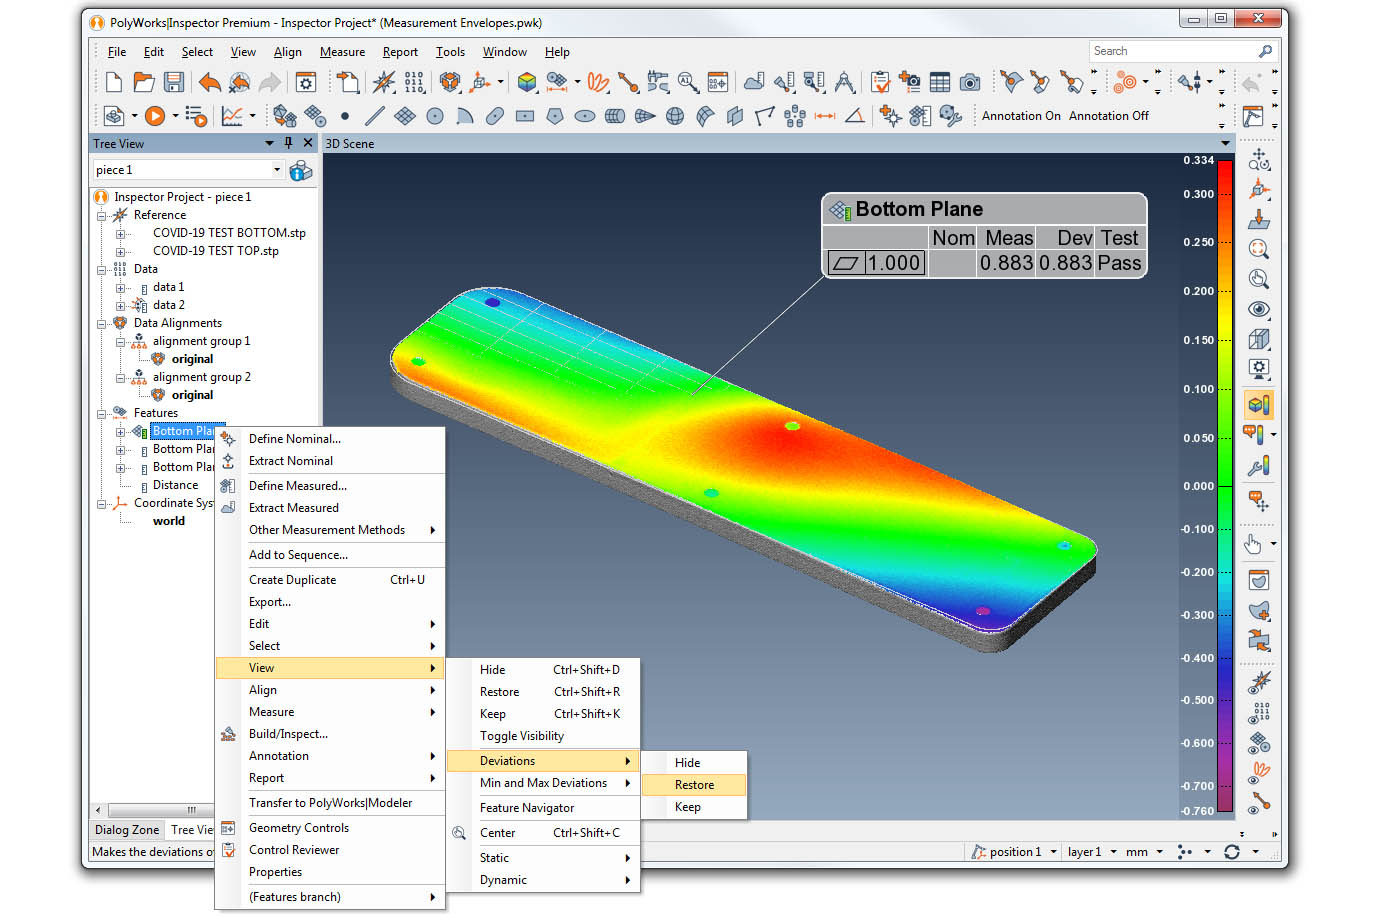Image resolution: width=1380 pixels, height=917 pixels.
Task: Click Control Reviewer context menu entry
Action: (330, 850)
